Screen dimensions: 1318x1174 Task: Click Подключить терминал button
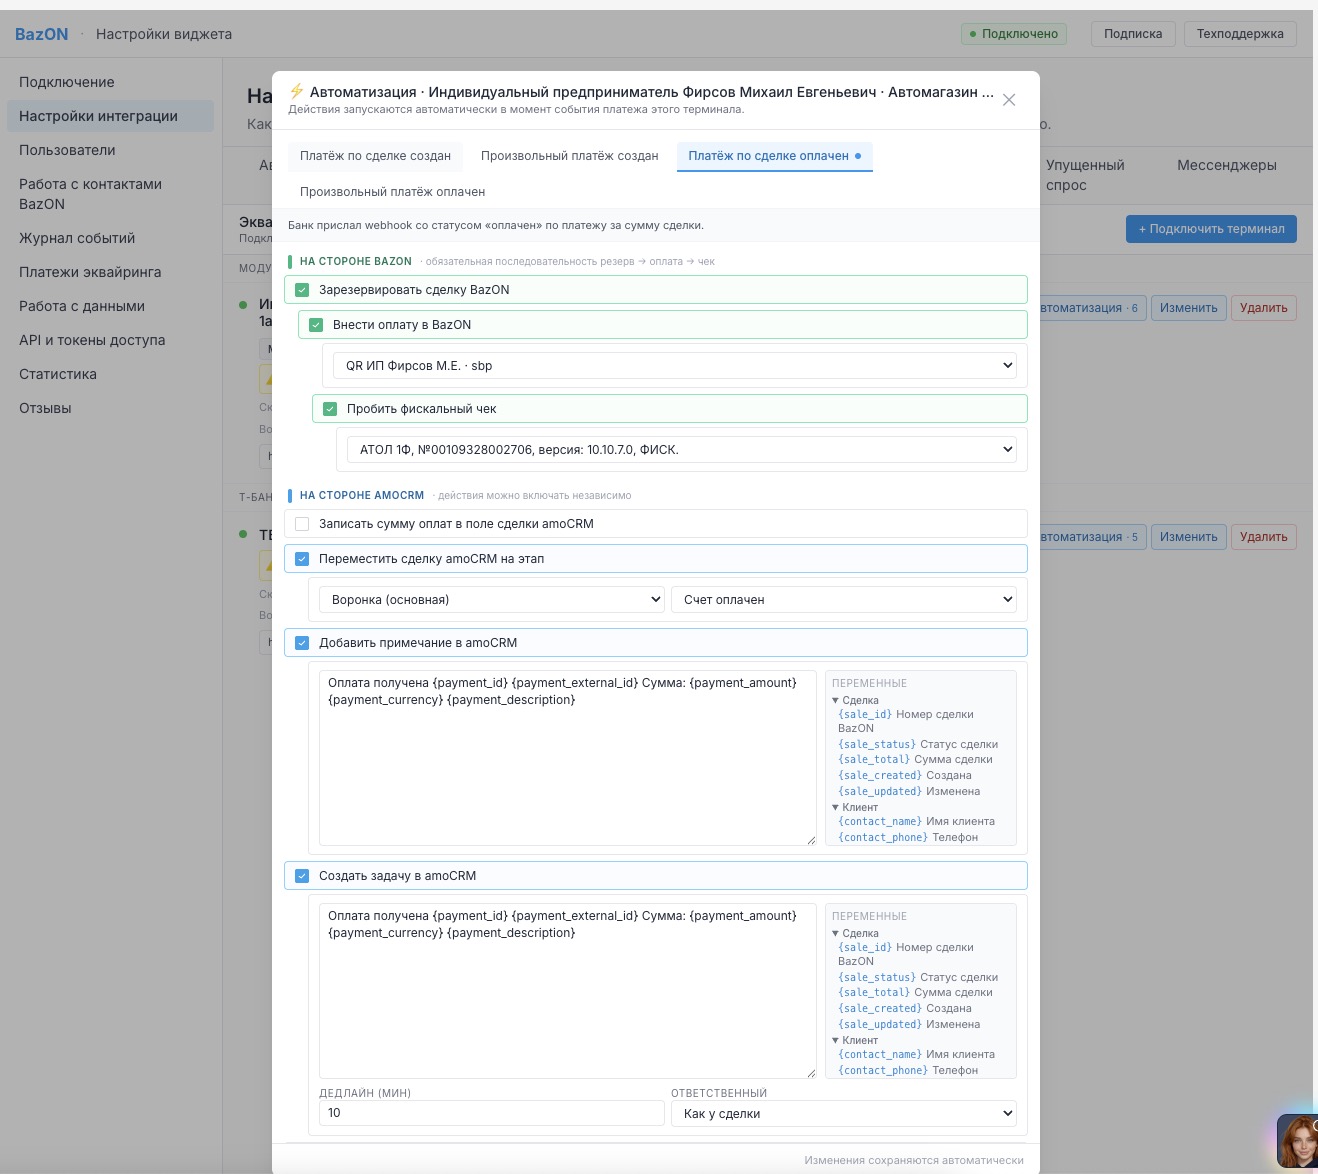(x=1211, y=229)
